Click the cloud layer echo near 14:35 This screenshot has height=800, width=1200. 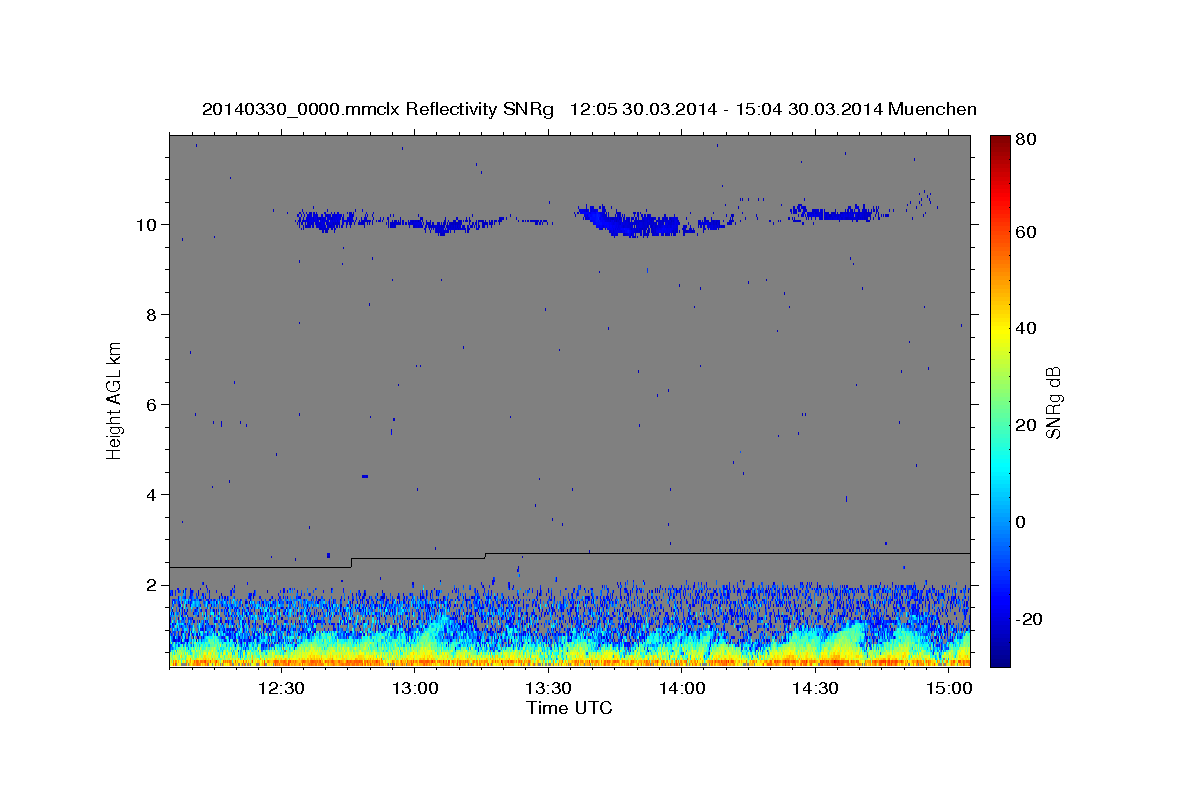tap(838, 213)
